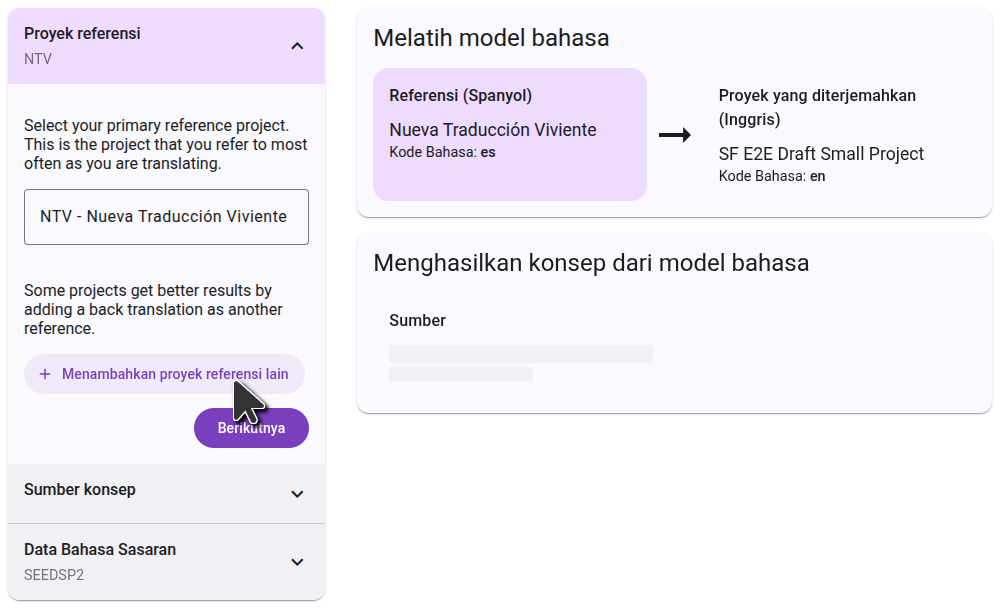Viewport: 1000px width, 608px height.
Task: Click the Proyek referensi panel title
Action: point(82,34)
